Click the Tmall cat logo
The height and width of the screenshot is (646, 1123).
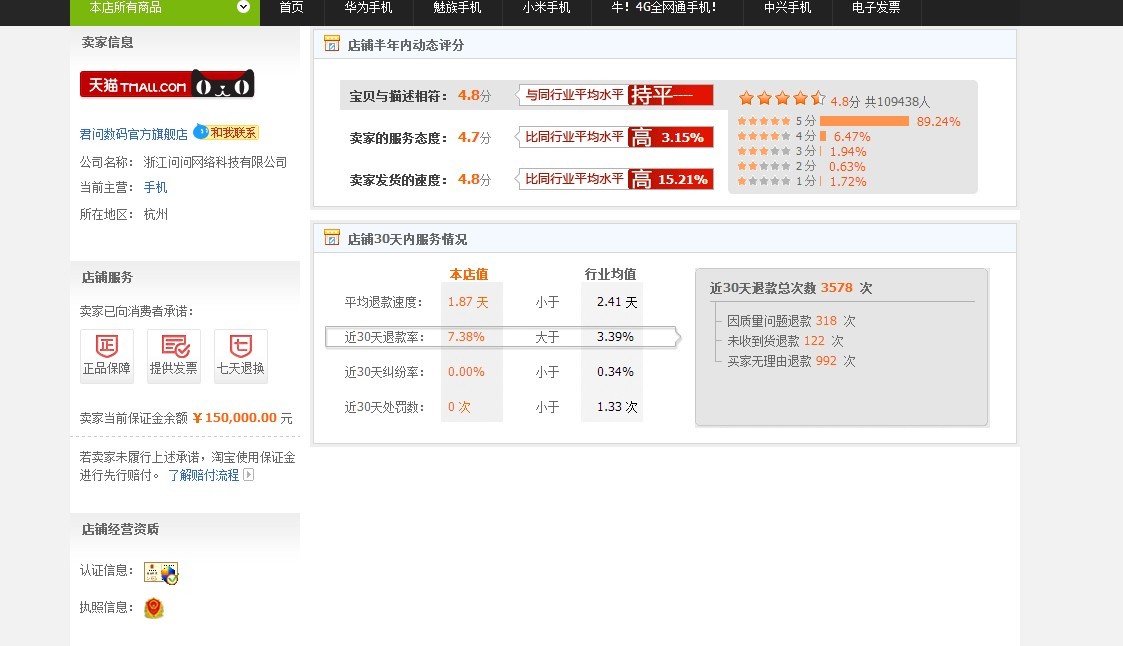(167, 85)
